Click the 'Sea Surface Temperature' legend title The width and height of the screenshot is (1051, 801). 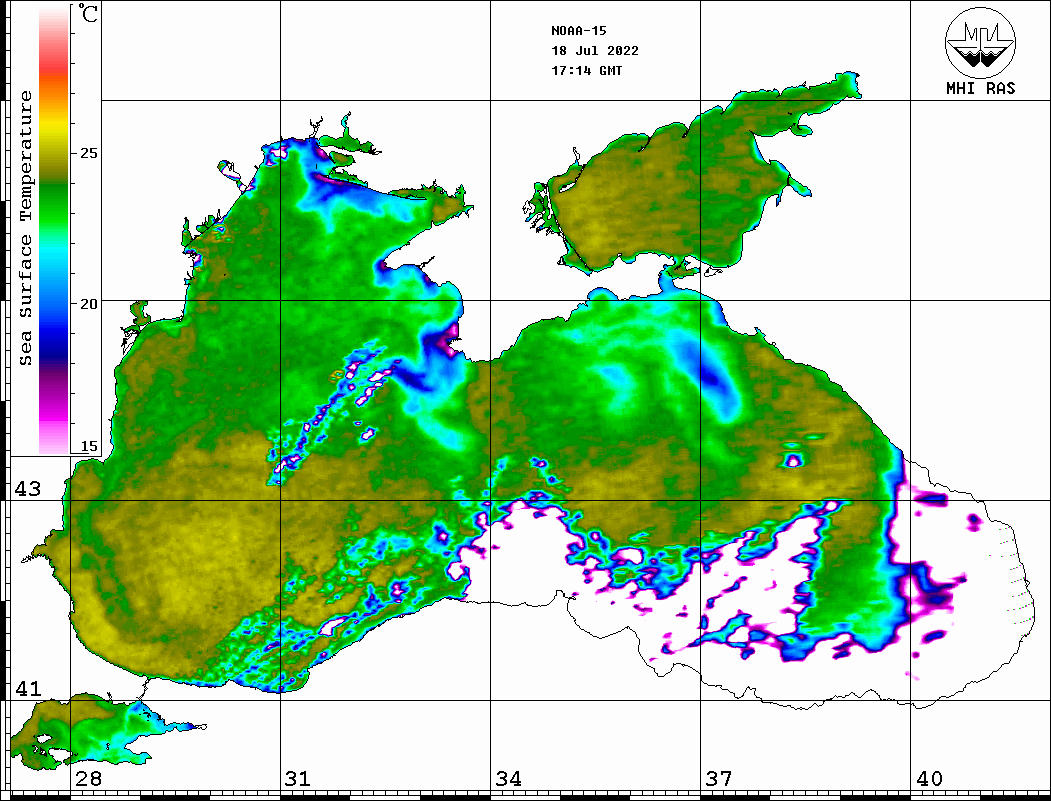click(25, 228)
